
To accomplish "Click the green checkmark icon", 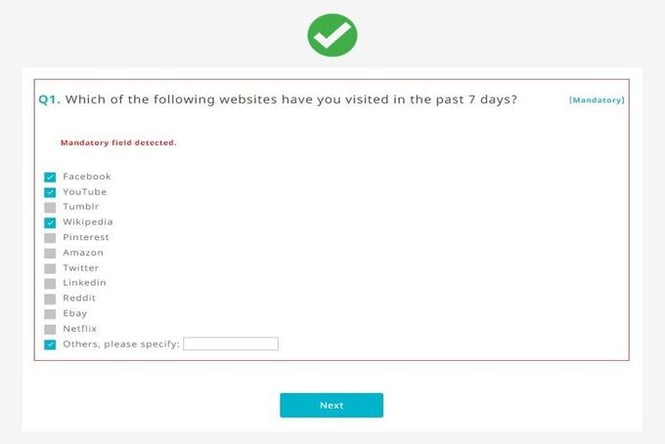I will point(332,35).
